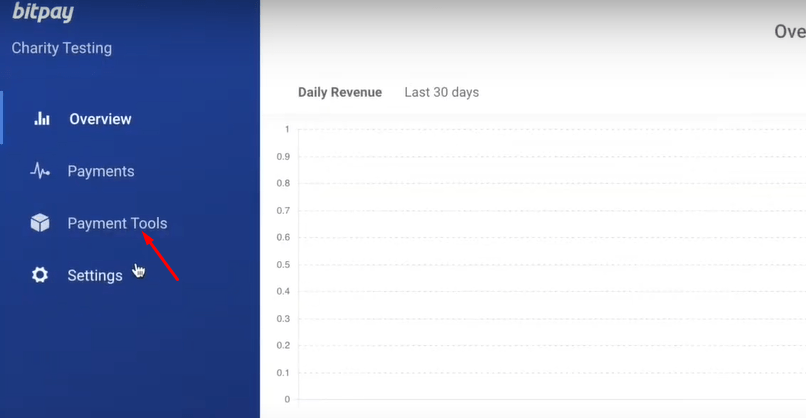This screenshot has width=806, height=418.
Task: Click the Daily Revenue heading
Action: (x=340, y=92)
